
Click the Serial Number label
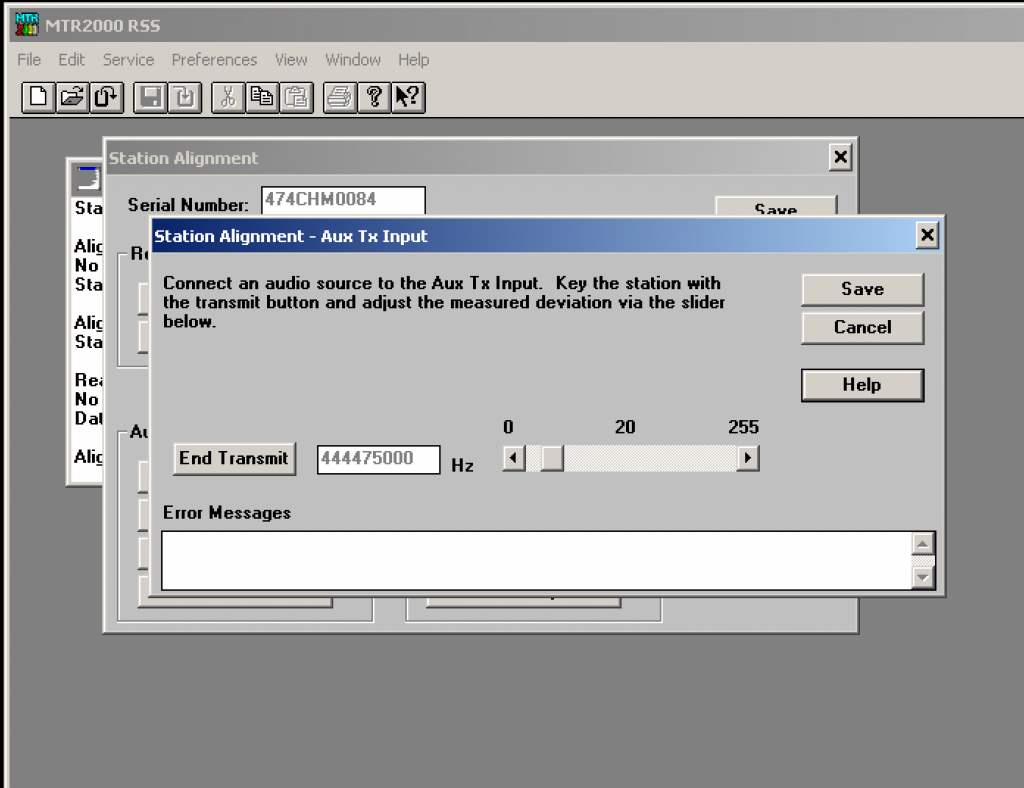tap(188, 205)
